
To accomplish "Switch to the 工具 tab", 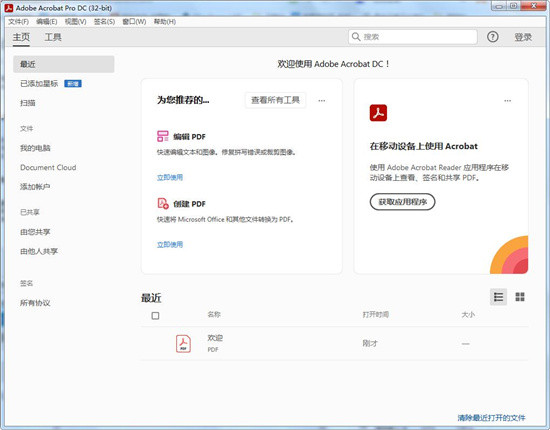I will [53, 37].
